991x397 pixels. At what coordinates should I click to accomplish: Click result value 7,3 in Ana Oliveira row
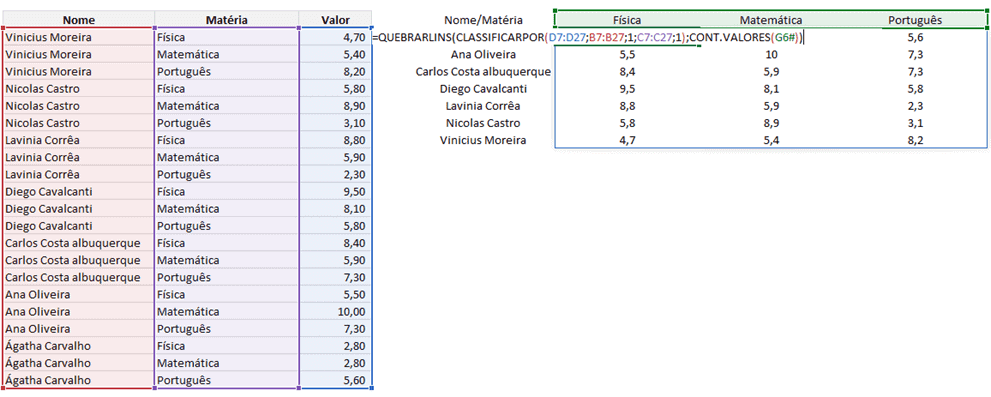[915, 54]
